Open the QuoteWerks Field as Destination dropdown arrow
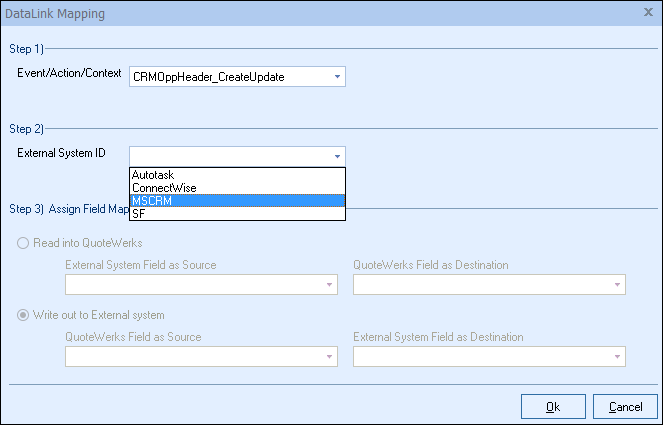The image size is (663, 425). coord(617,285)
